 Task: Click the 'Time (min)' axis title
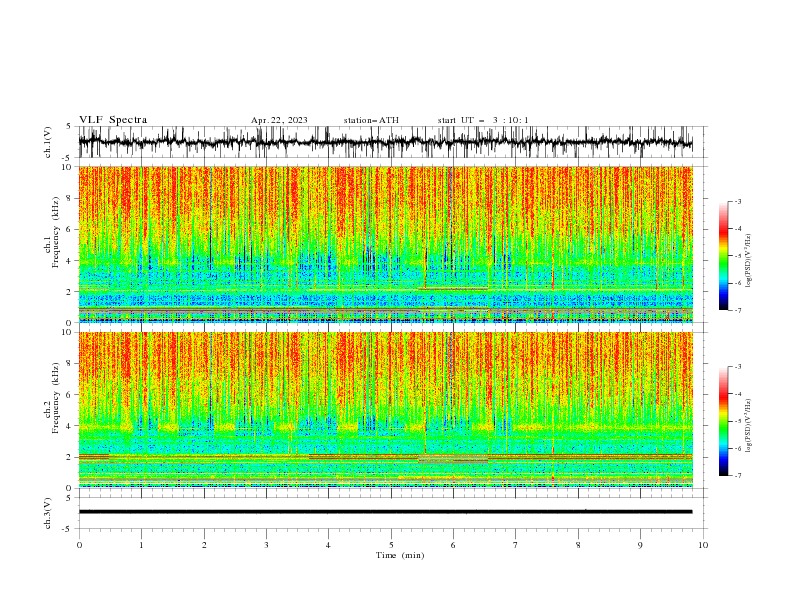(x=400, y=555)
